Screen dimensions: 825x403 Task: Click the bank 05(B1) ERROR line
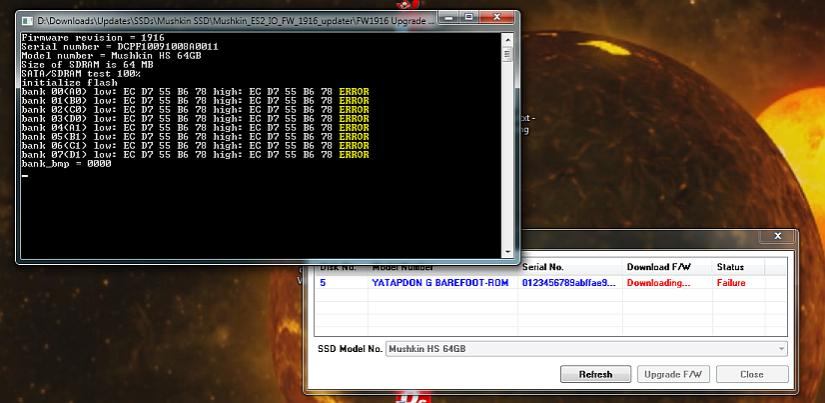[x=195, y=137]
